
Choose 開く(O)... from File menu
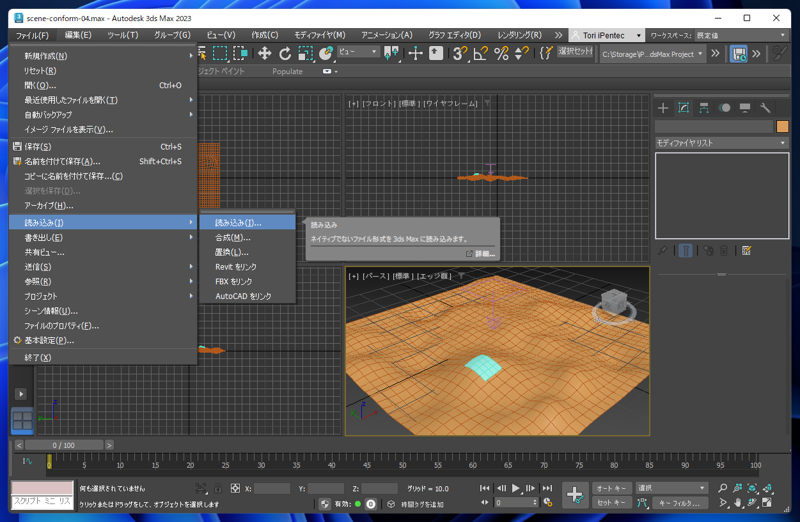103,85
